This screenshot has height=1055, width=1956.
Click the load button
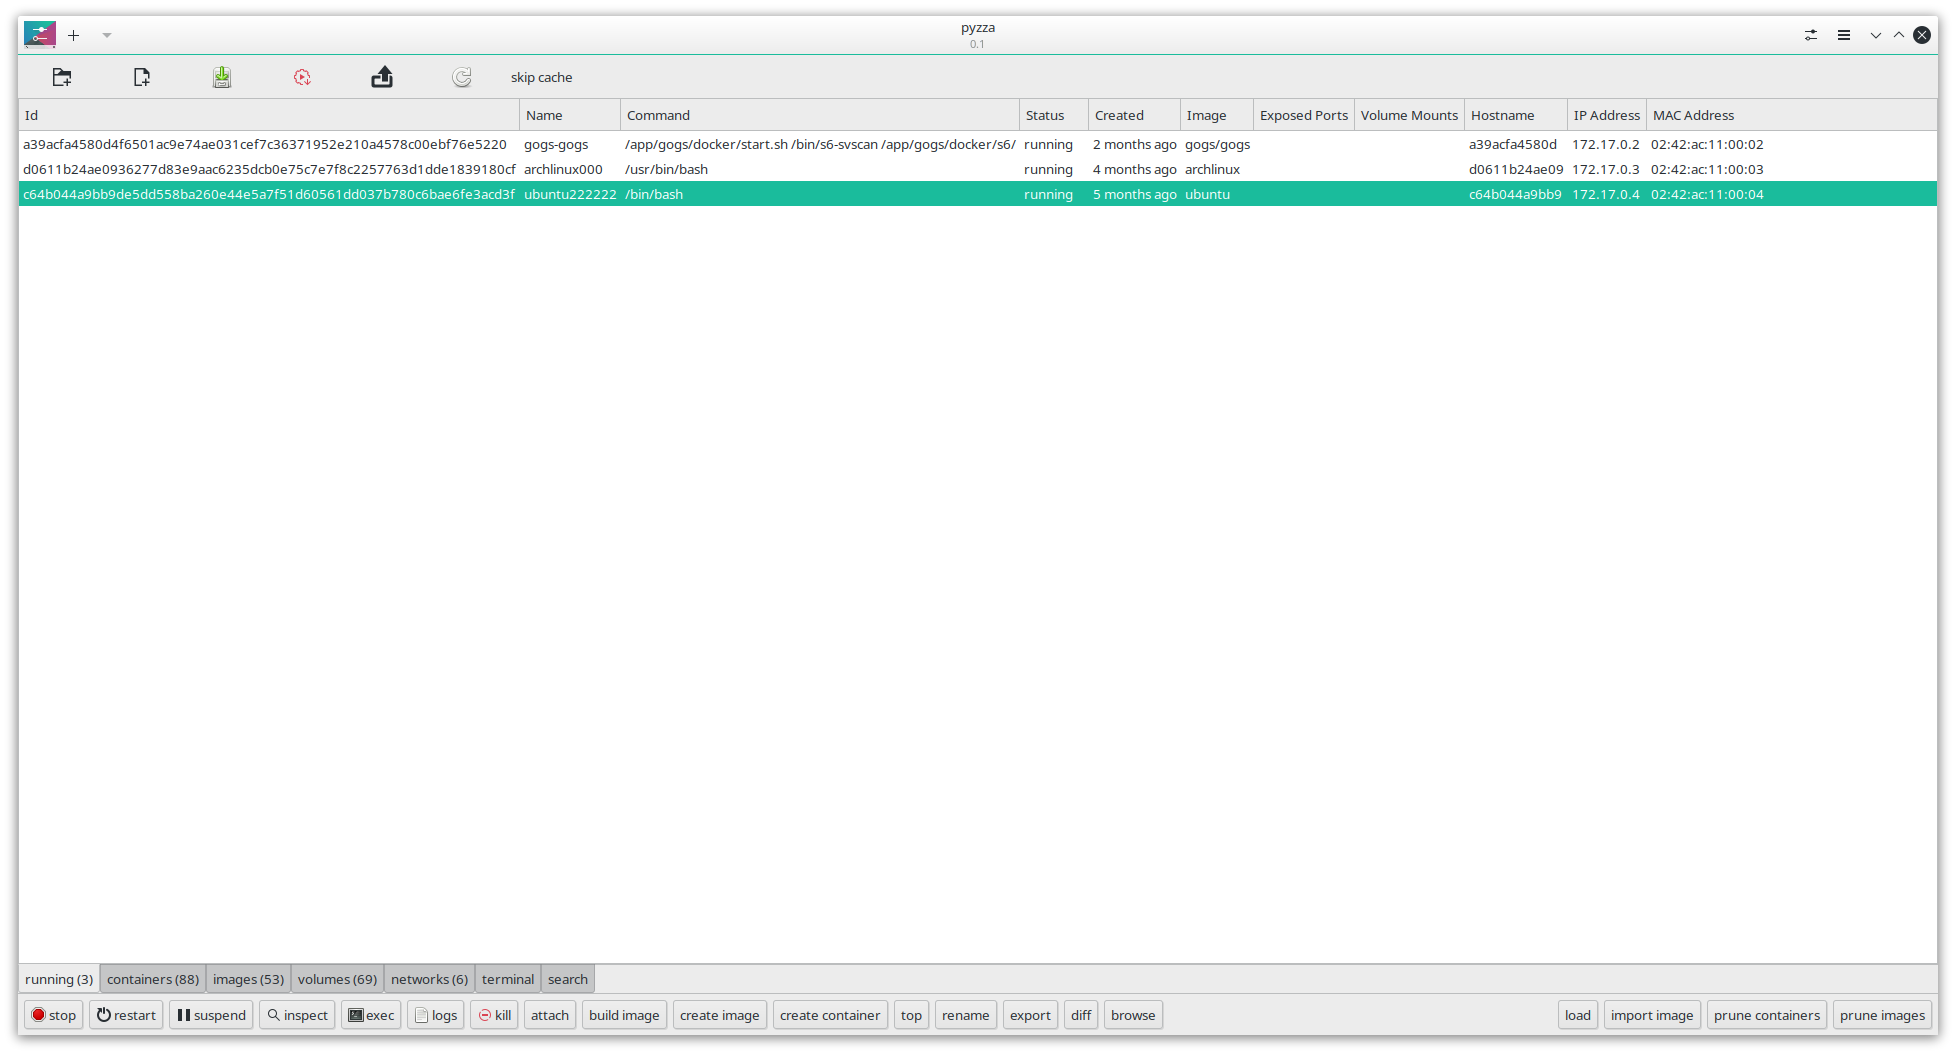(1578, 1015)
